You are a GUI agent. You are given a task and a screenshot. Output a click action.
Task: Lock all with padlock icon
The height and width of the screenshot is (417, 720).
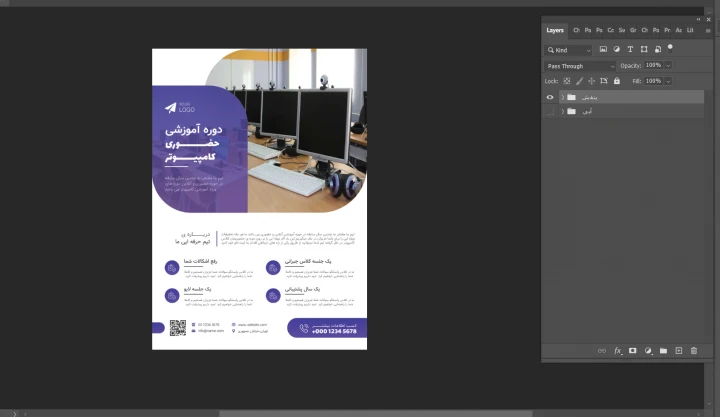pyautogui.click(x=617, y=81)
